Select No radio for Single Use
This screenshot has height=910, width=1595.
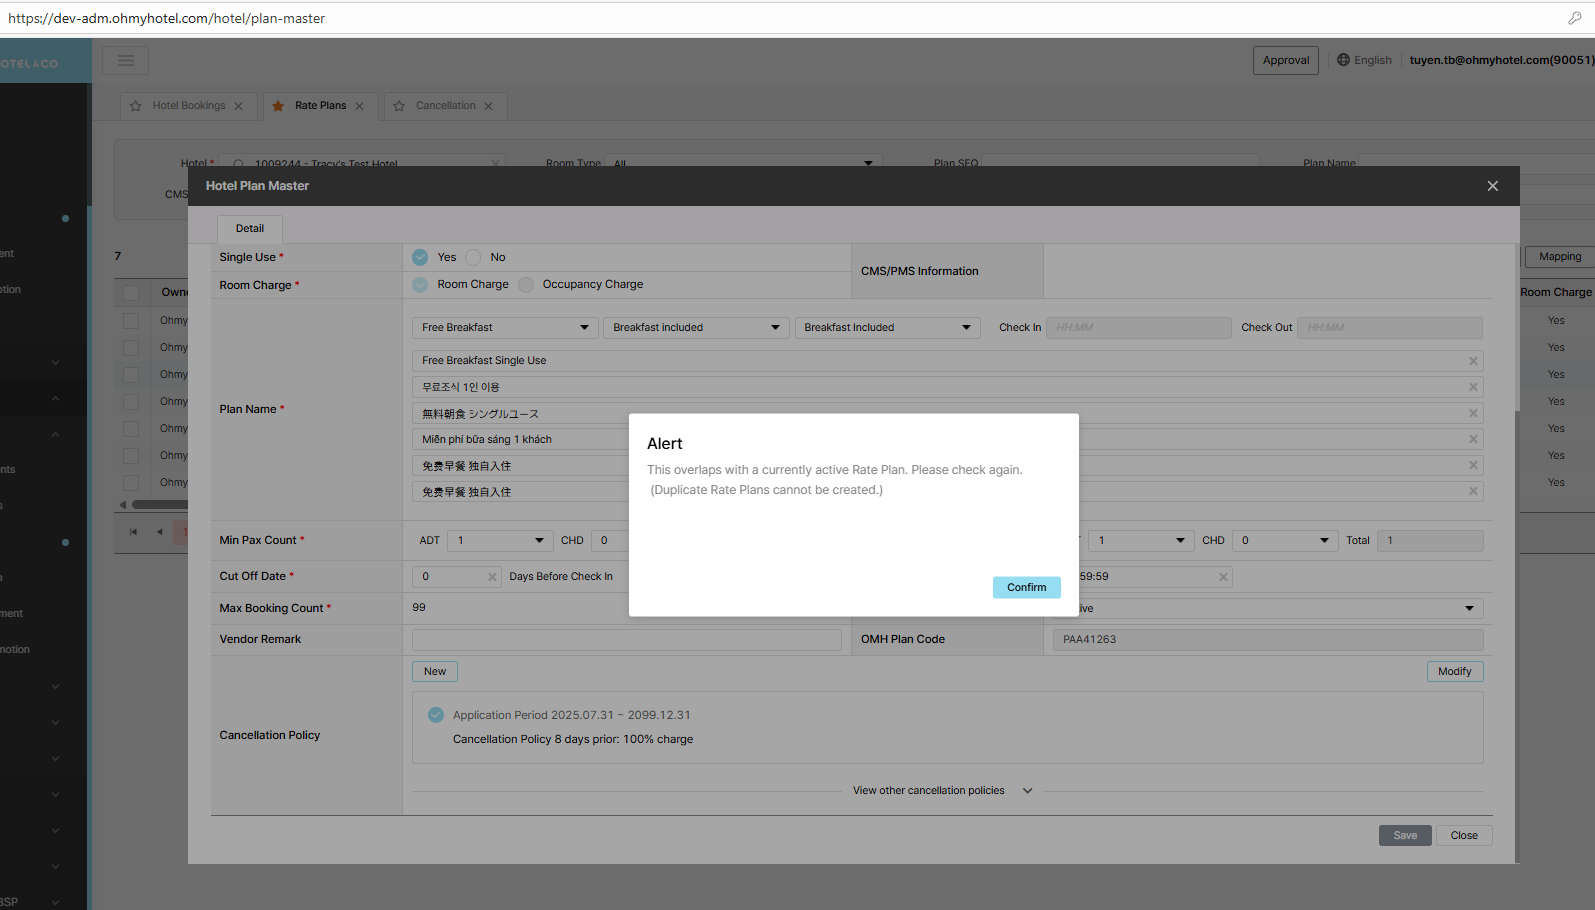click(474, 257)
